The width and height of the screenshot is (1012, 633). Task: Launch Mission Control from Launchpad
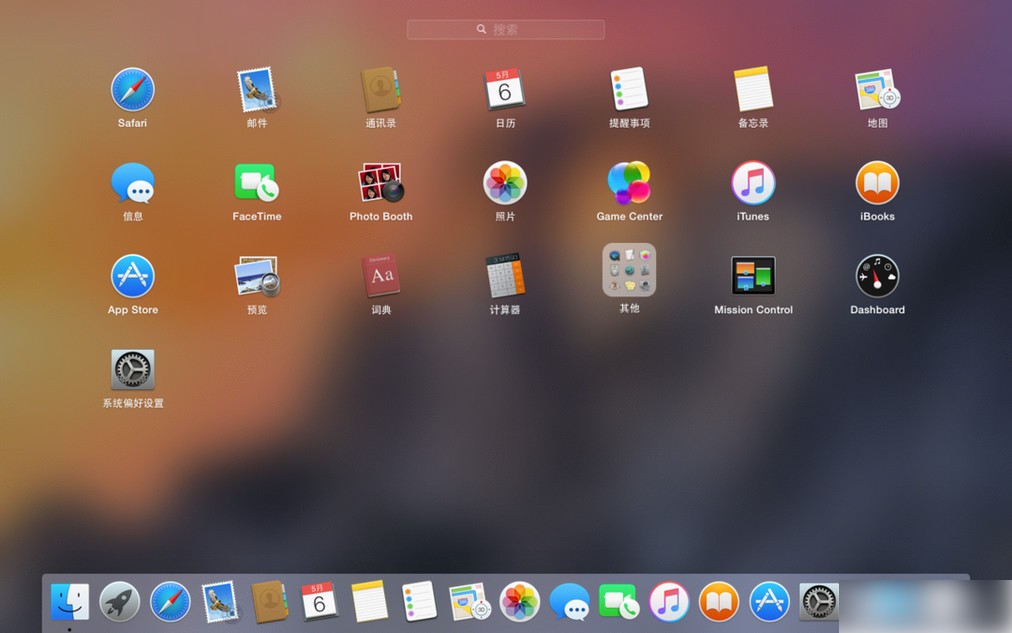click(753, 276)
